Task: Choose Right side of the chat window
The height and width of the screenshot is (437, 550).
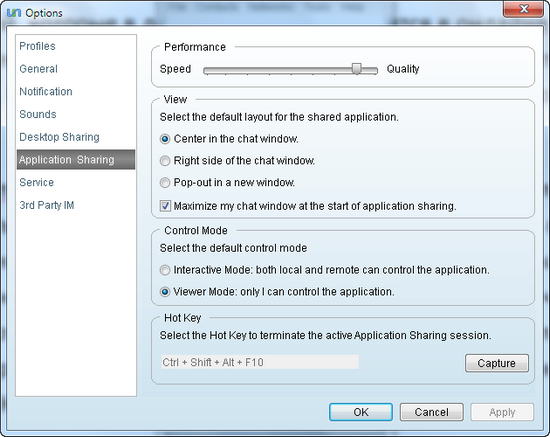Action: (165, 161)
